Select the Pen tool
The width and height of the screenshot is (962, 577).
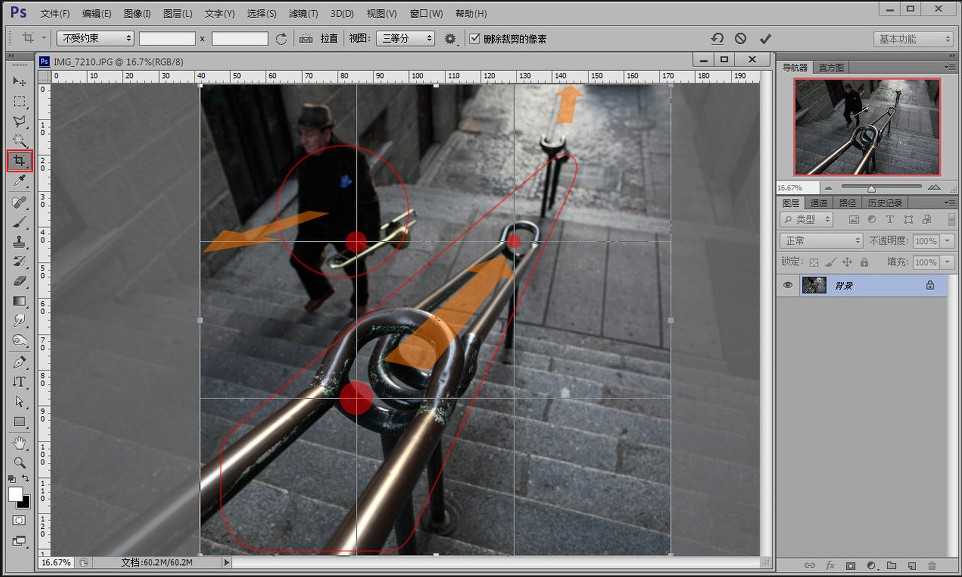pyautogui.click(x=19, y=362)
